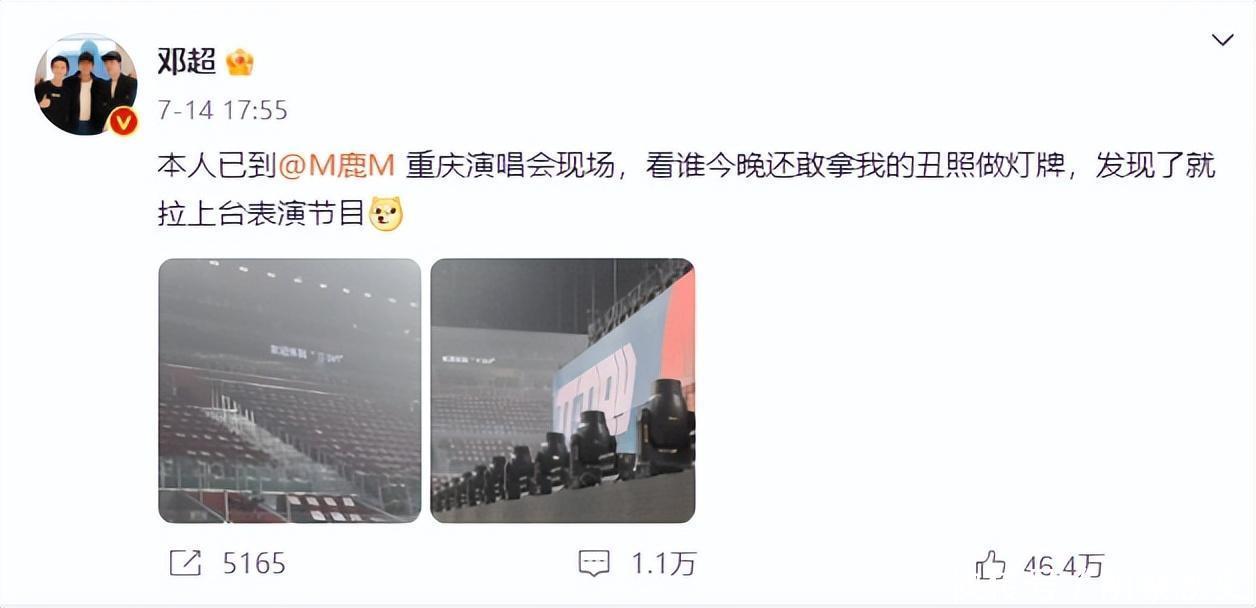Click the doge emoji in post text

(385, 214)
